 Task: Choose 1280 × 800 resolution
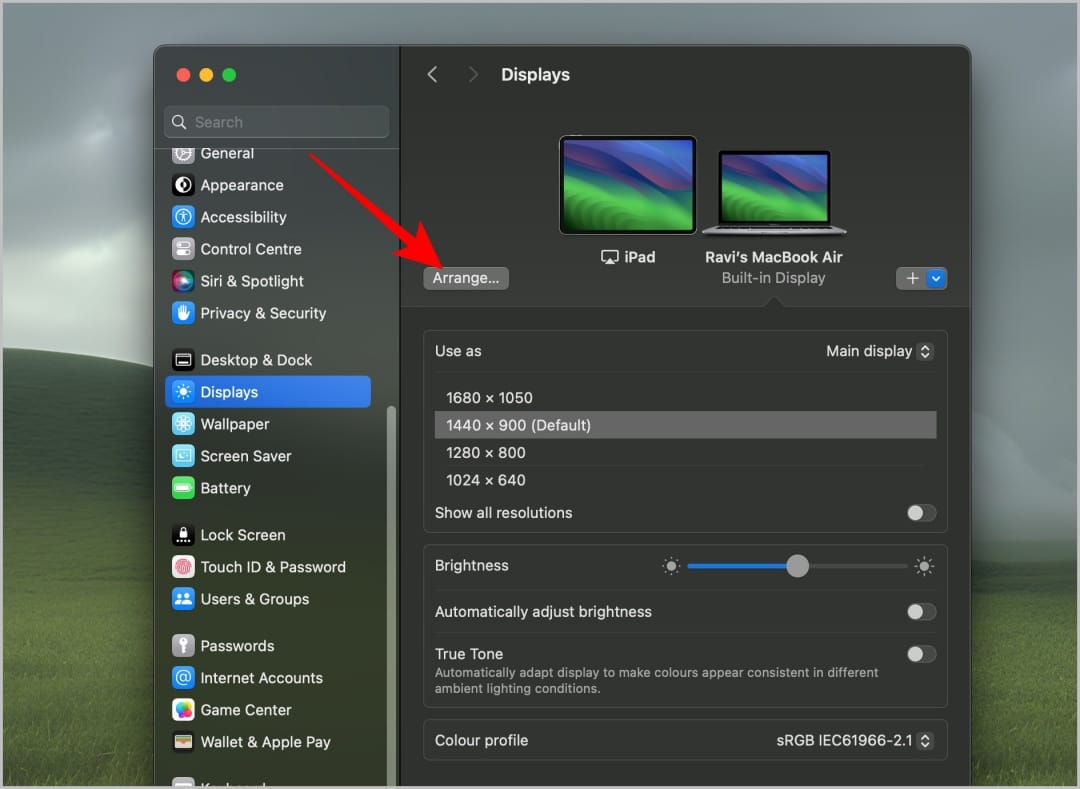tap(685, 452)
